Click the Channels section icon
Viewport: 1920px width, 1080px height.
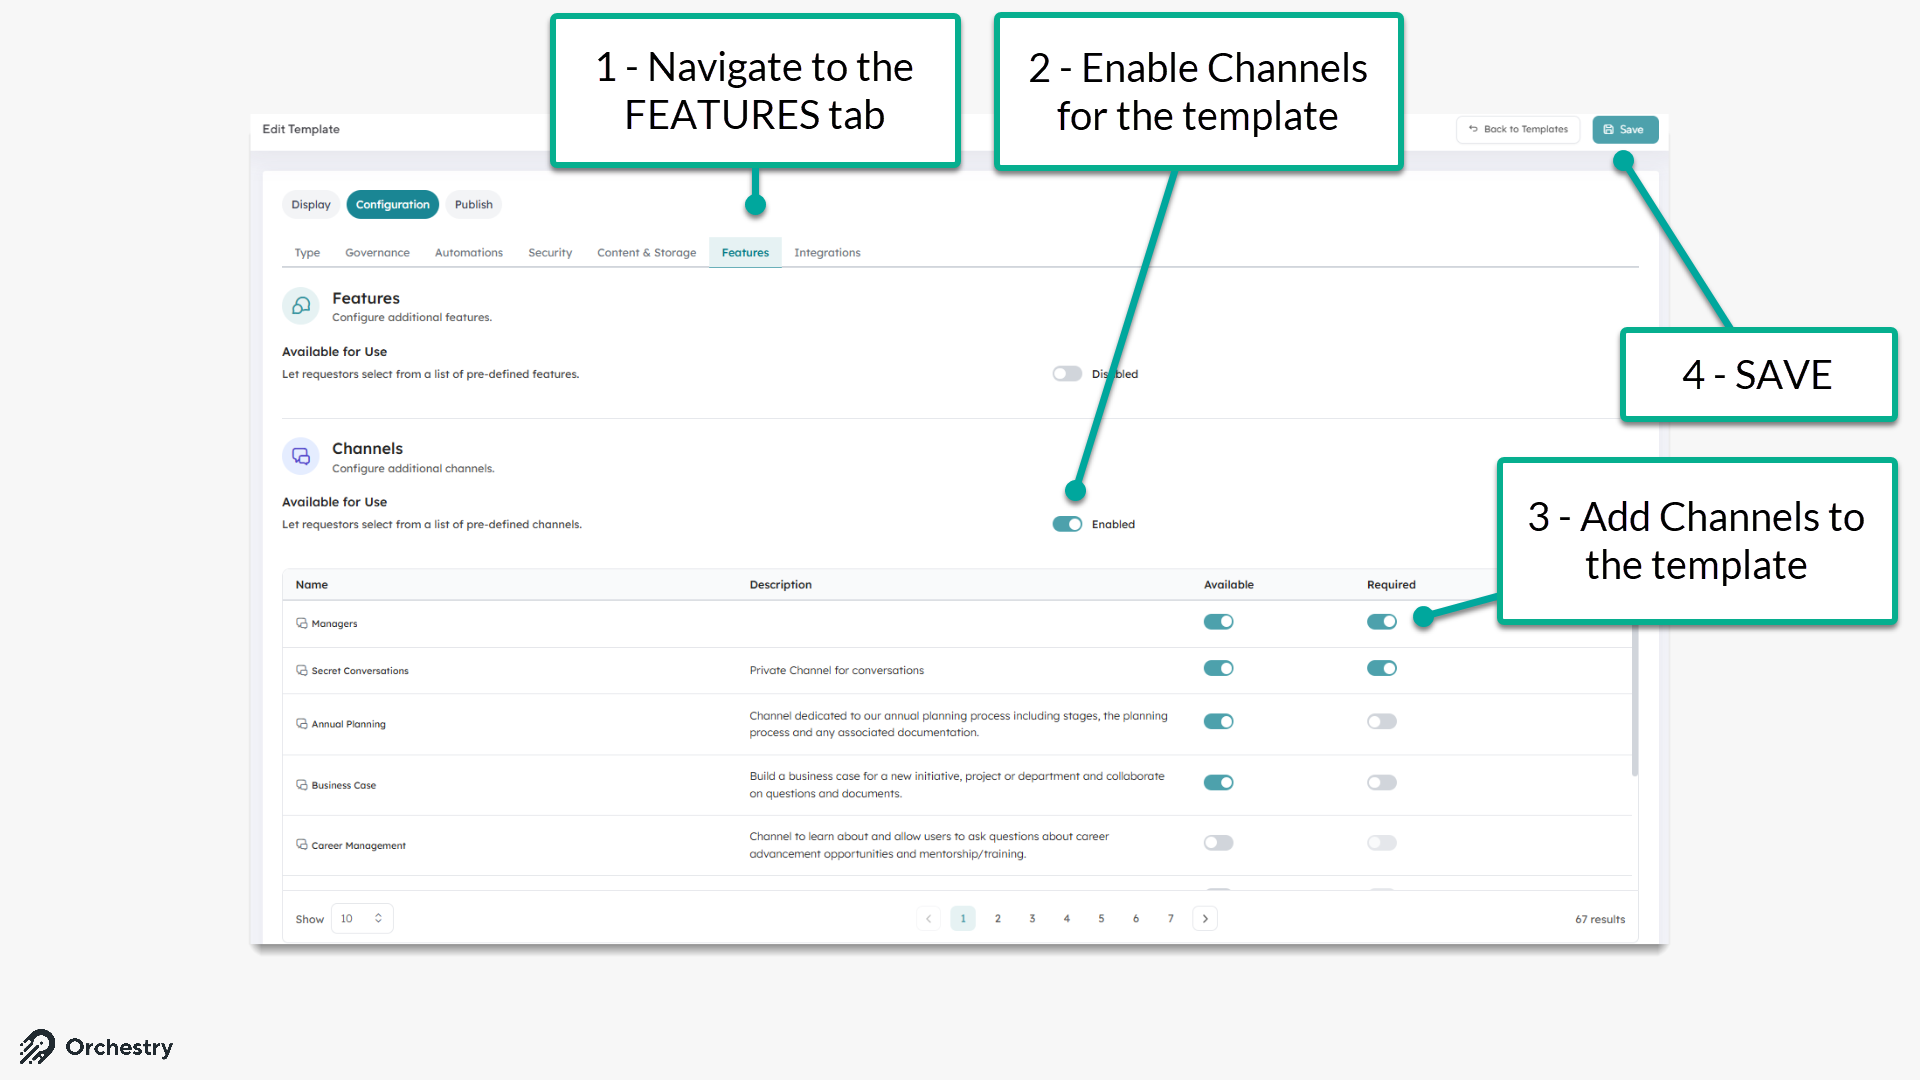(301, 457)
